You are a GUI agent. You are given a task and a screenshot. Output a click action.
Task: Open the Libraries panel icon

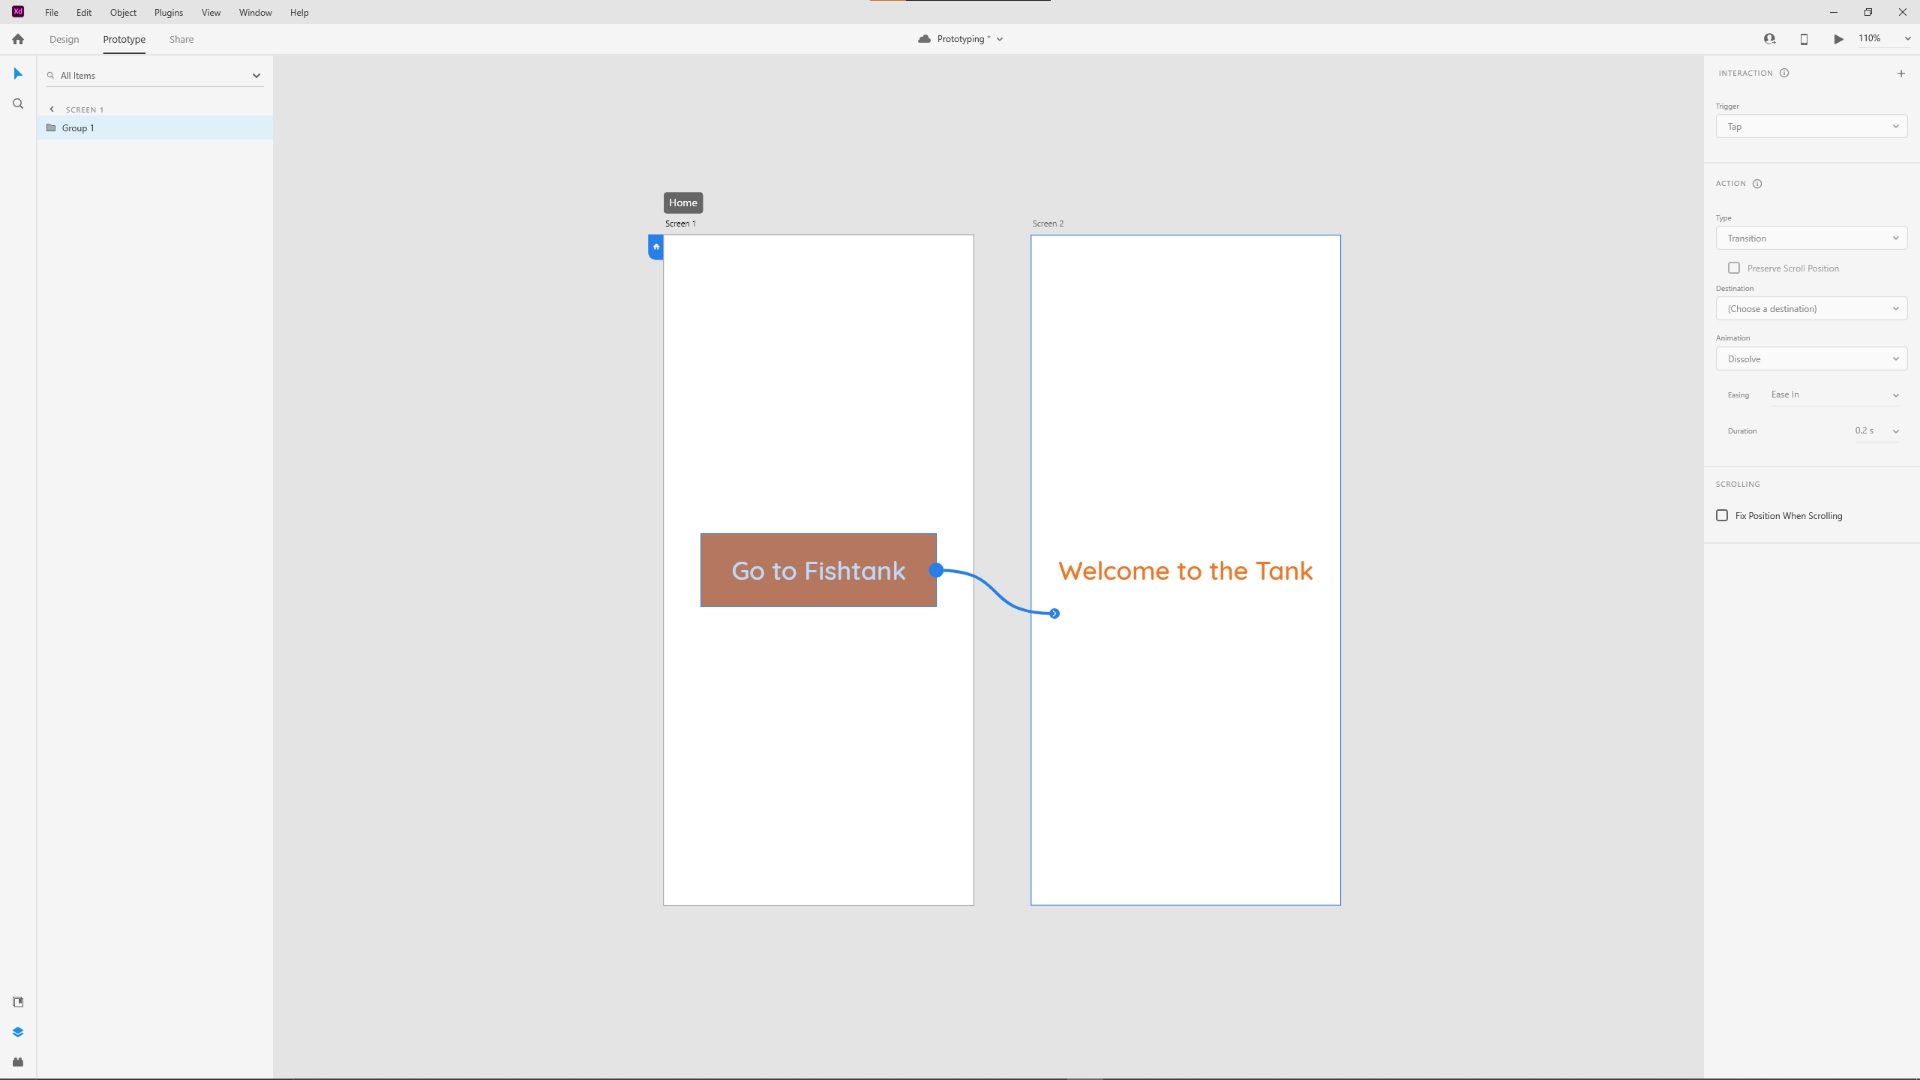18,1002
